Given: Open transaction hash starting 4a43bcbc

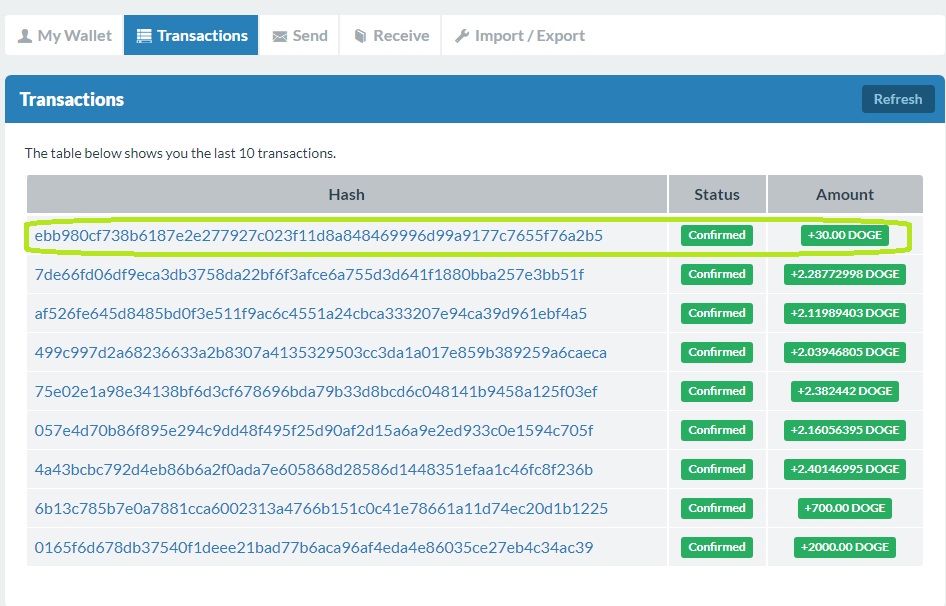Looking at the screenshot, I should pos(314,470).
